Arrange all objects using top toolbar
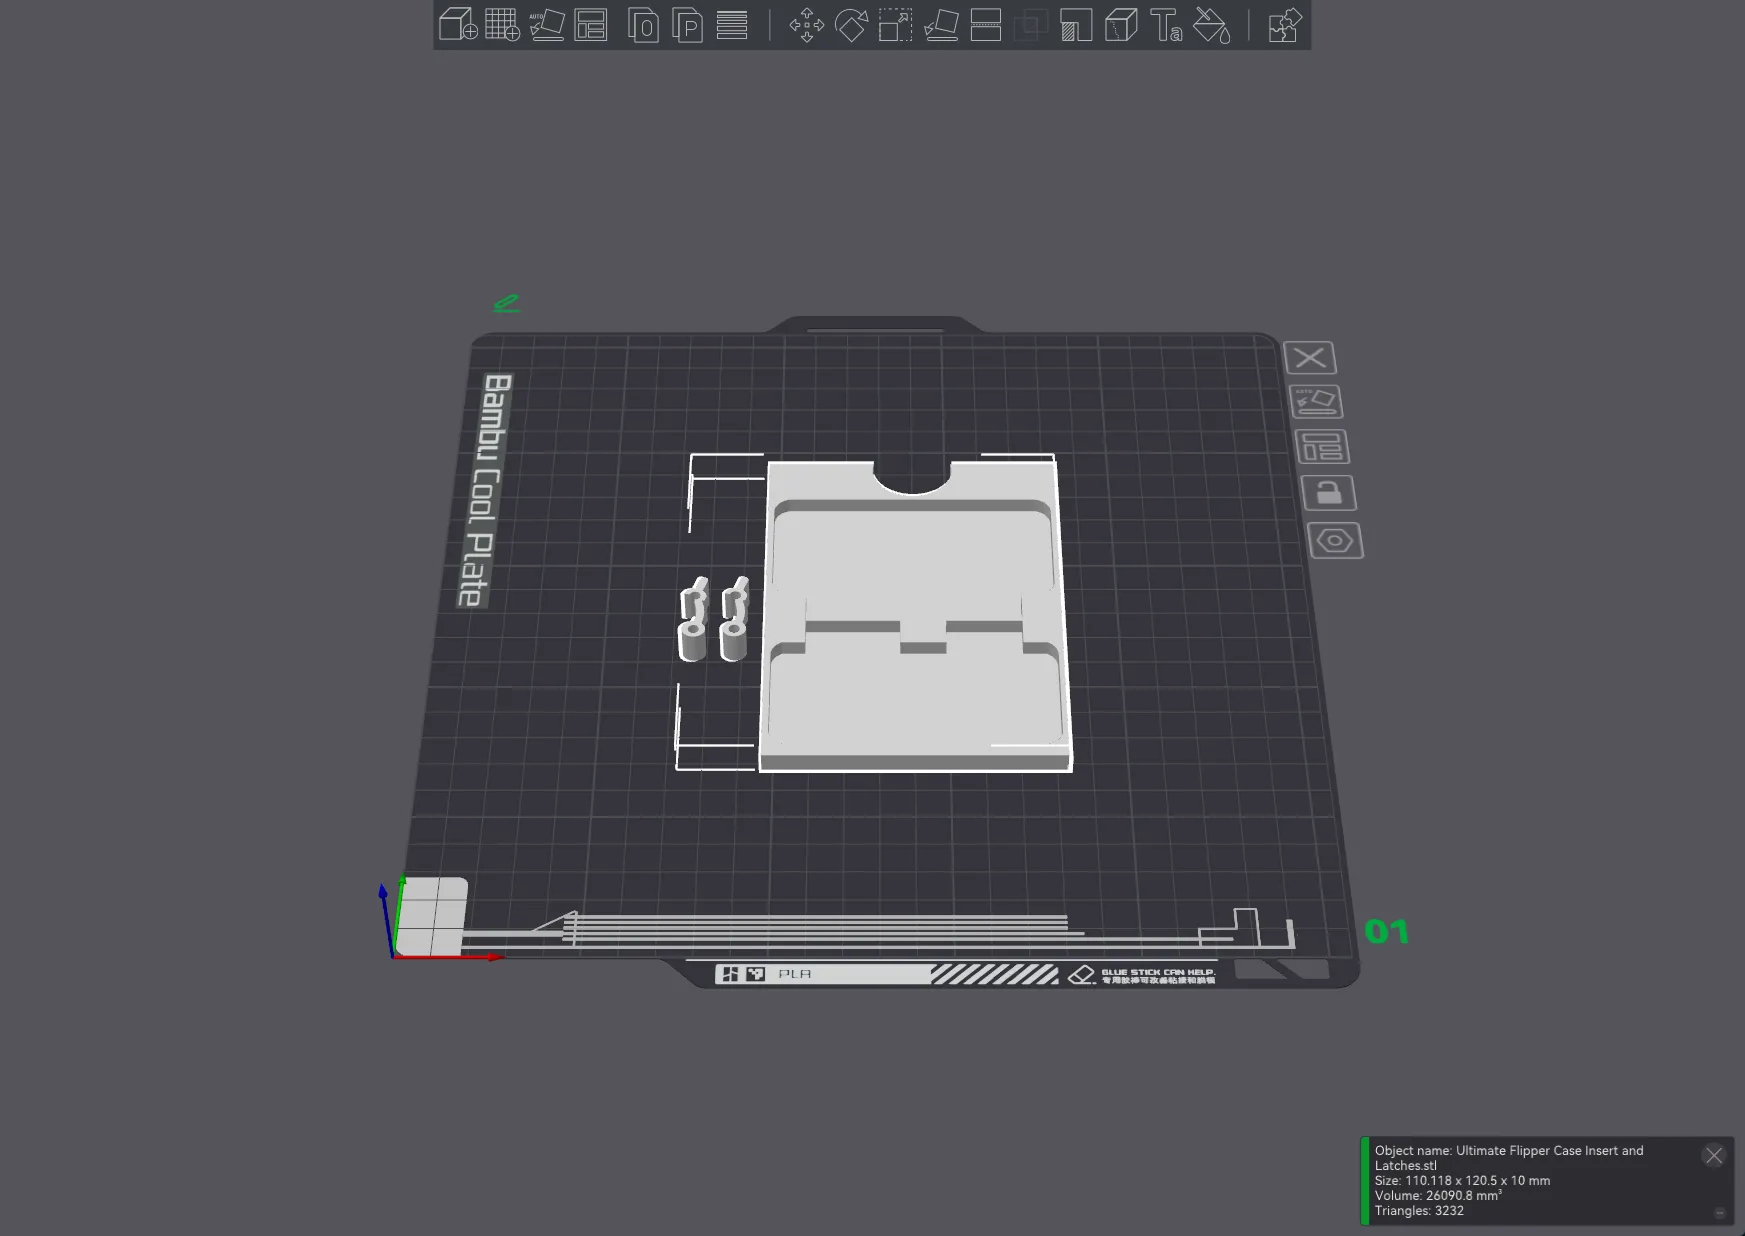Image resolution: width=1745 pixels, height=1236 pixels. click(x=591, y=25)
